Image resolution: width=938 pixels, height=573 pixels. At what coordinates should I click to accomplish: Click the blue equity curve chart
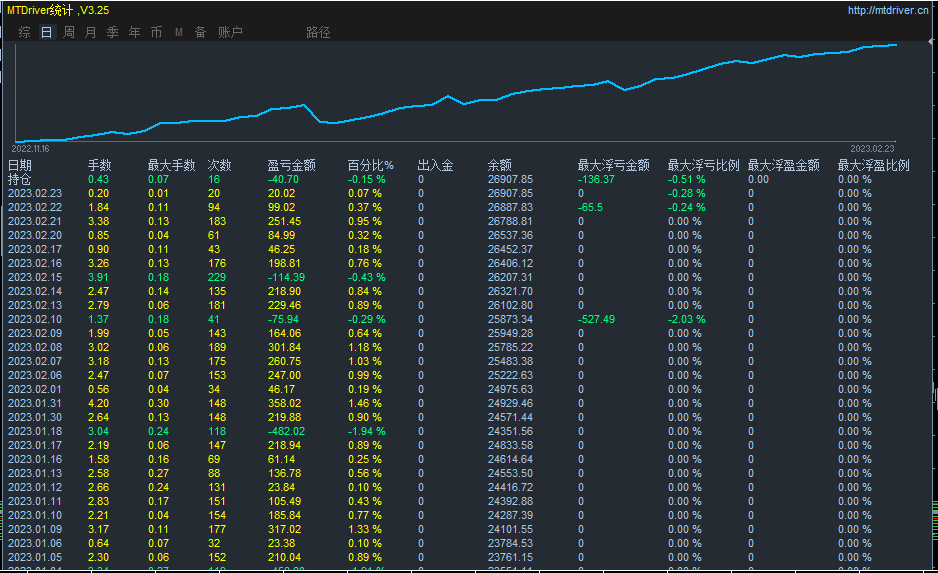coord(456,93)
